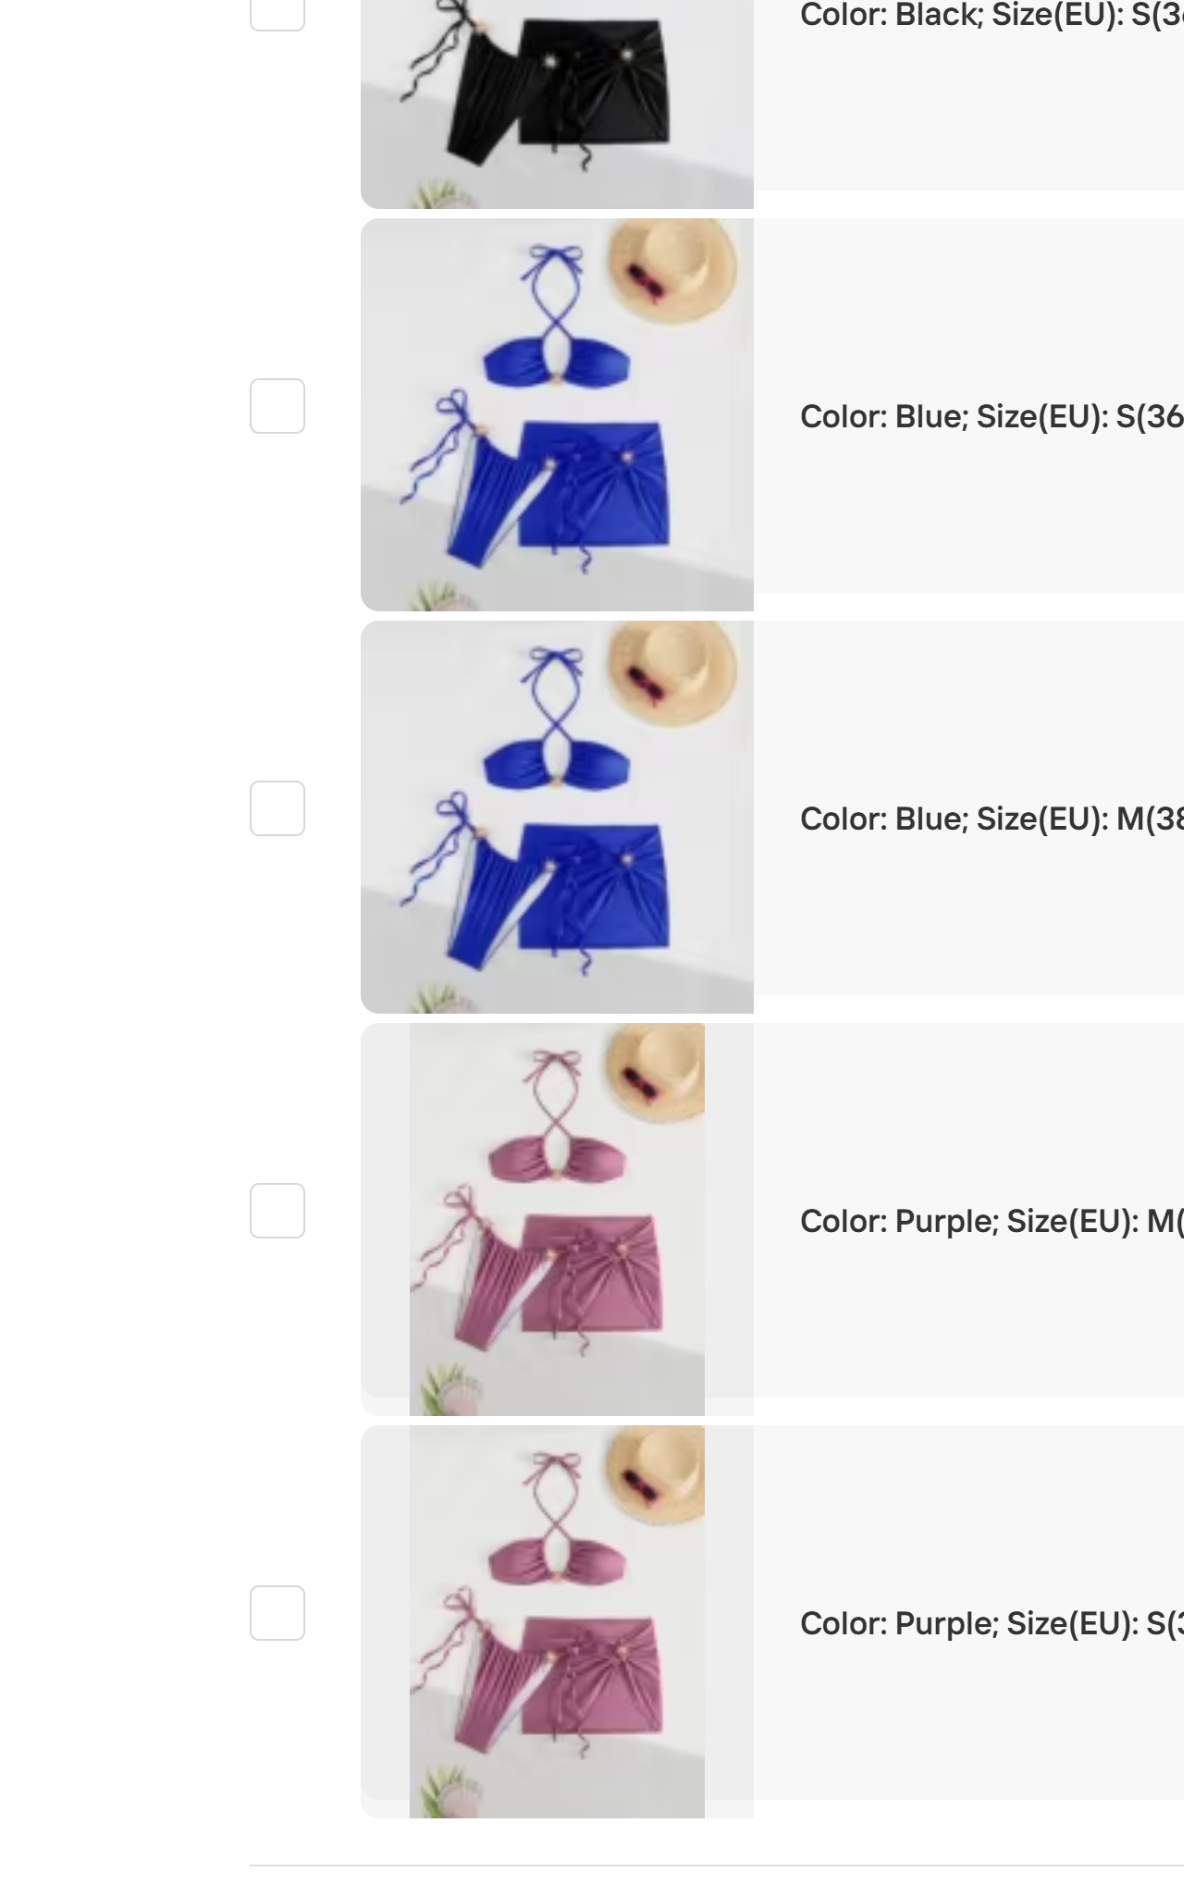Click the 'Color: Purple; Size(EU): M' label
The height and width of the screenshot is (1877, 1184).
[x=992, y=1221]
